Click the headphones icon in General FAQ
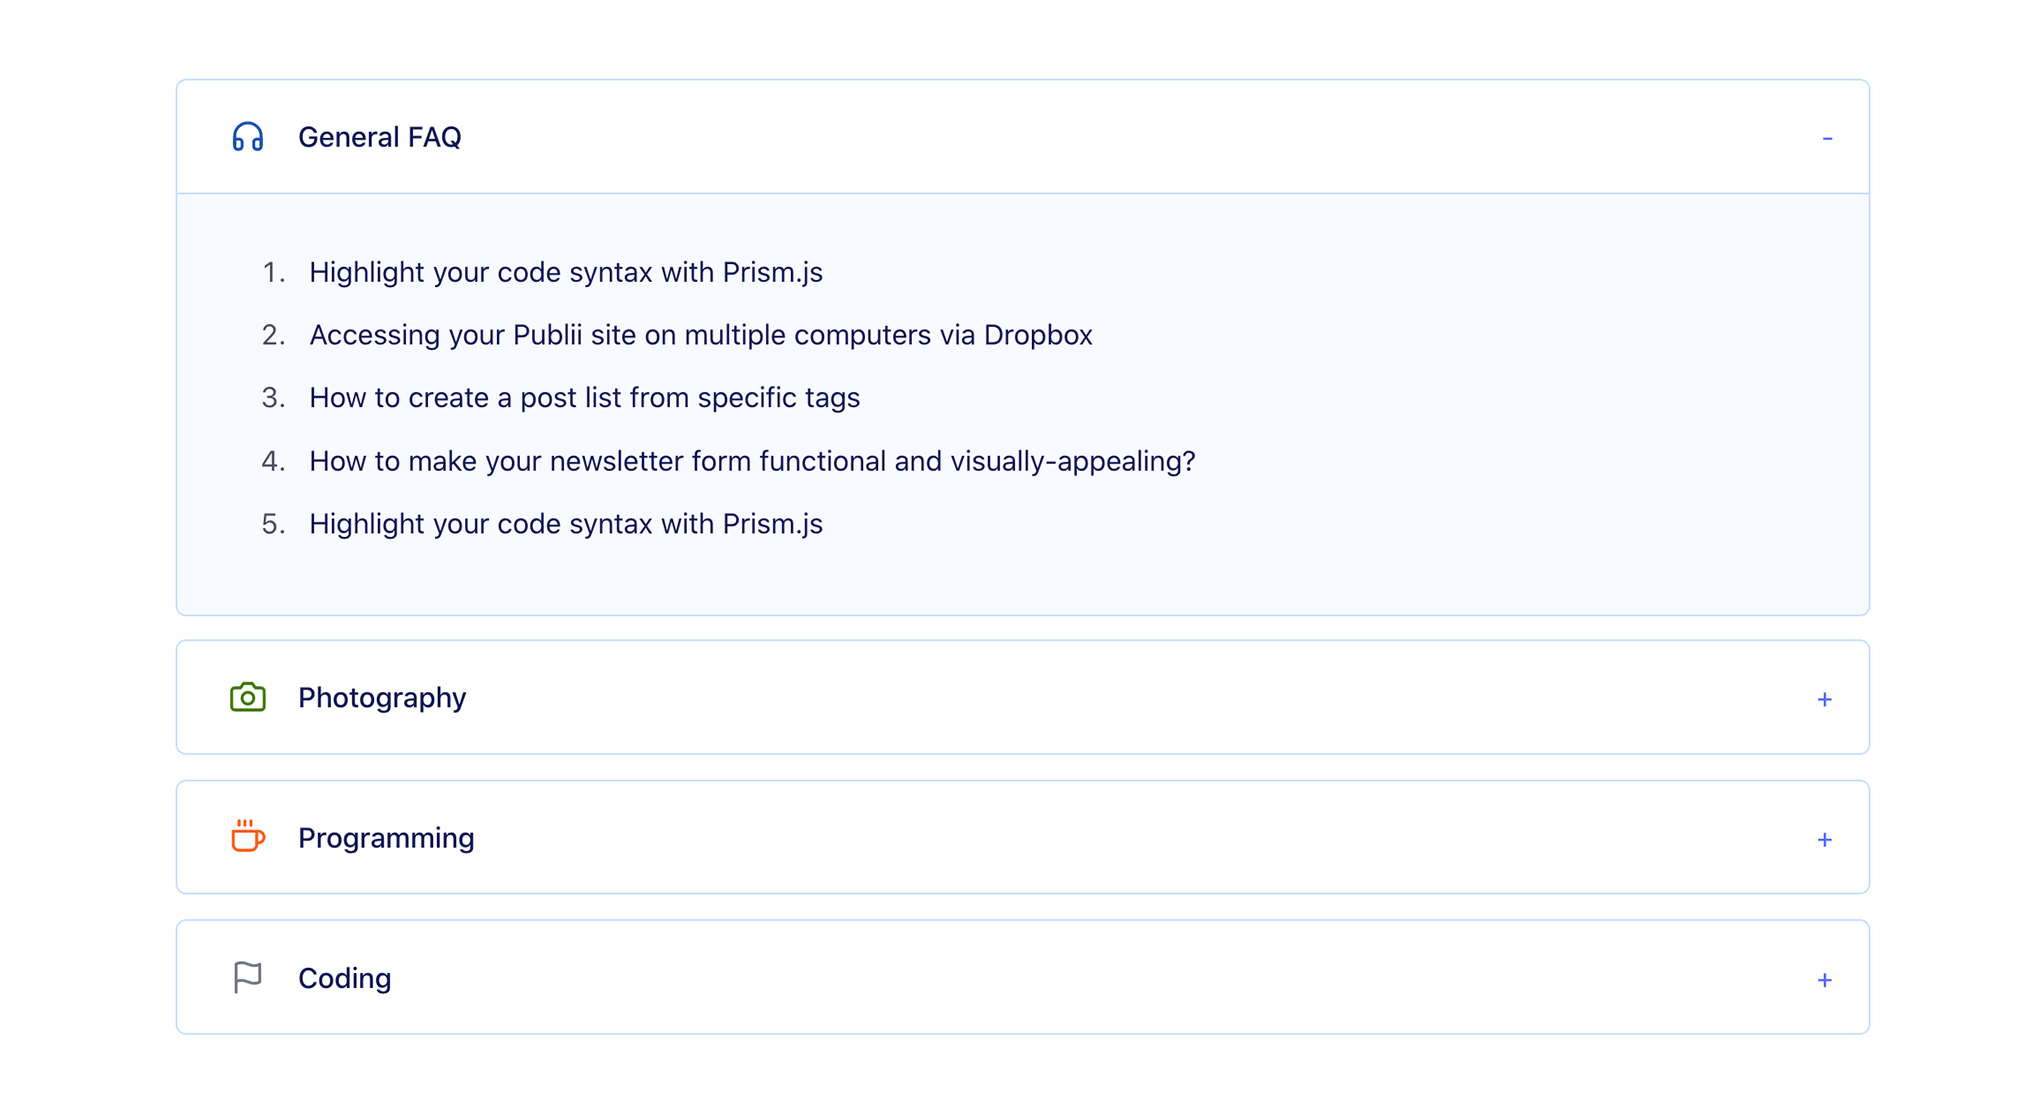The height and width of the screenshot is (1118, 2044). 245,135
